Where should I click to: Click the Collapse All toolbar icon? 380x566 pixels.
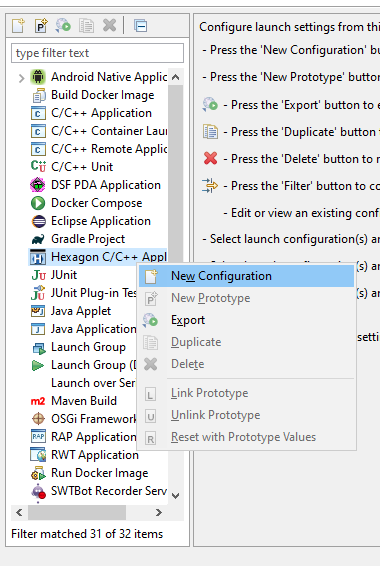(140, 26)
